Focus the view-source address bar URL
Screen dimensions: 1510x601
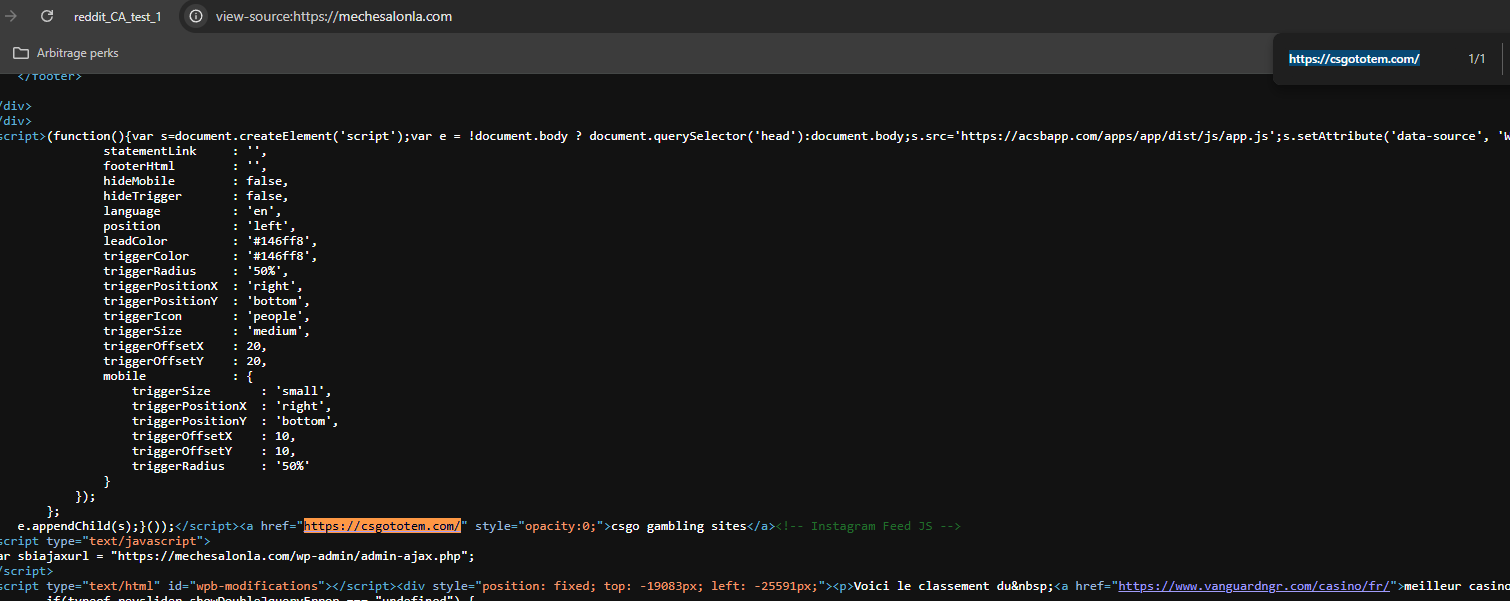point(334,17)
